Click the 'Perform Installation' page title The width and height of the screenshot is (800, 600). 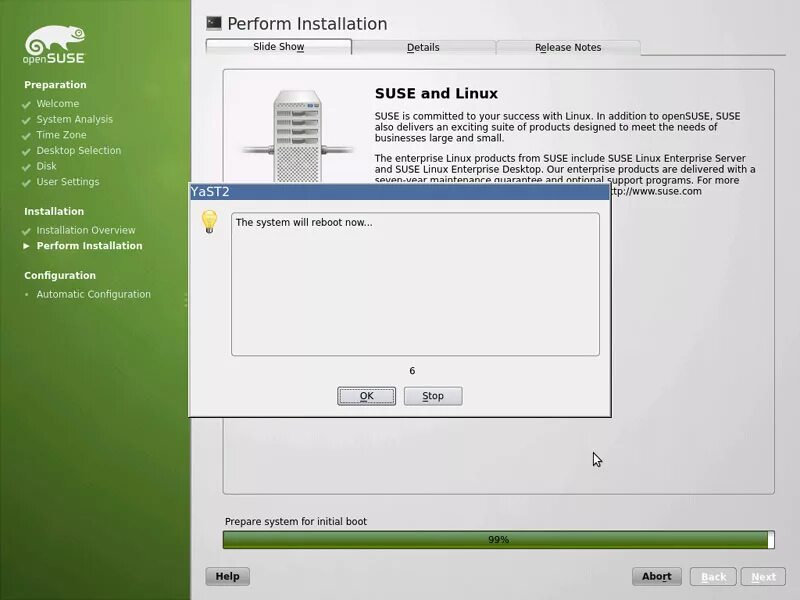[x=307, y=23]
